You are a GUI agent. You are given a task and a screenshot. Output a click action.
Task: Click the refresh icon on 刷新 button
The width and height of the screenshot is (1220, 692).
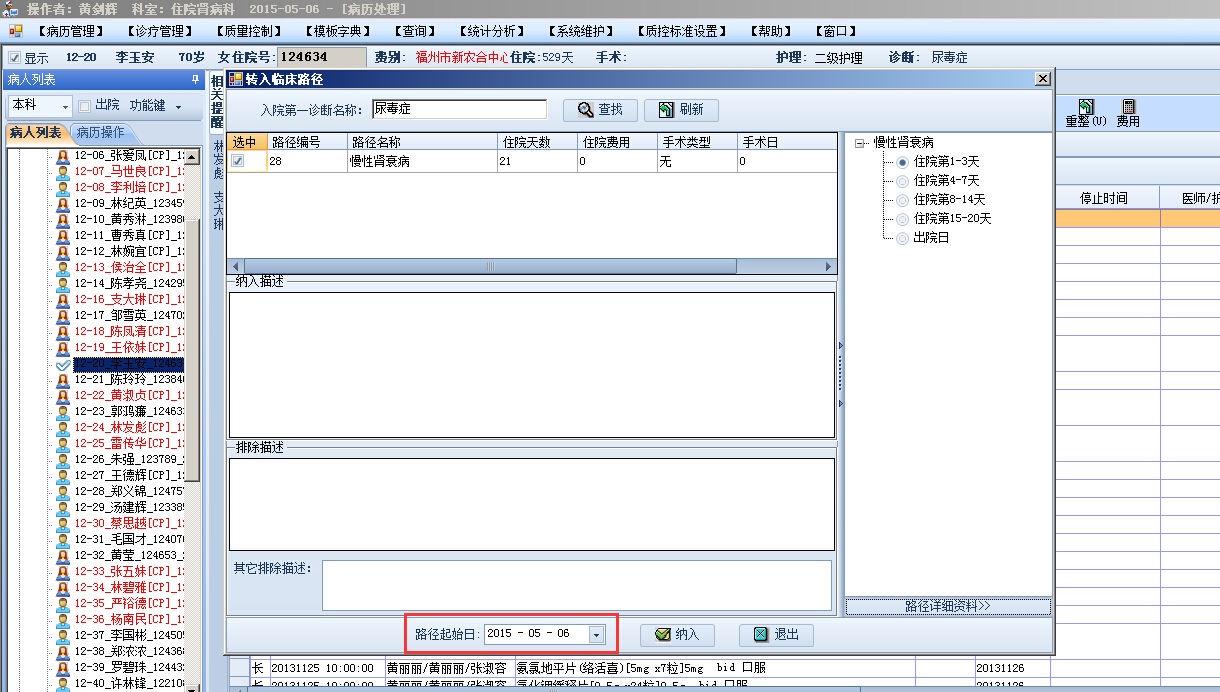[x=665, y=109]
